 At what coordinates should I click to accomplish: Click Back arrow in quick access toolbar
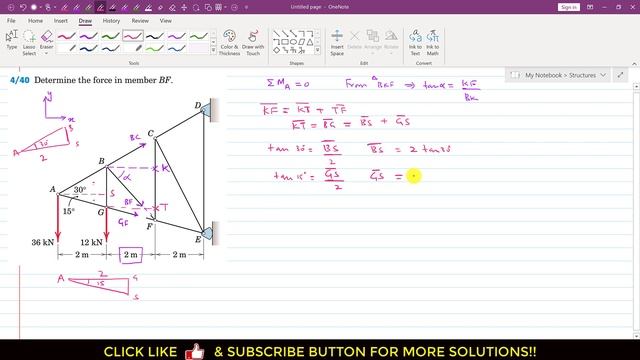[11, 7]
